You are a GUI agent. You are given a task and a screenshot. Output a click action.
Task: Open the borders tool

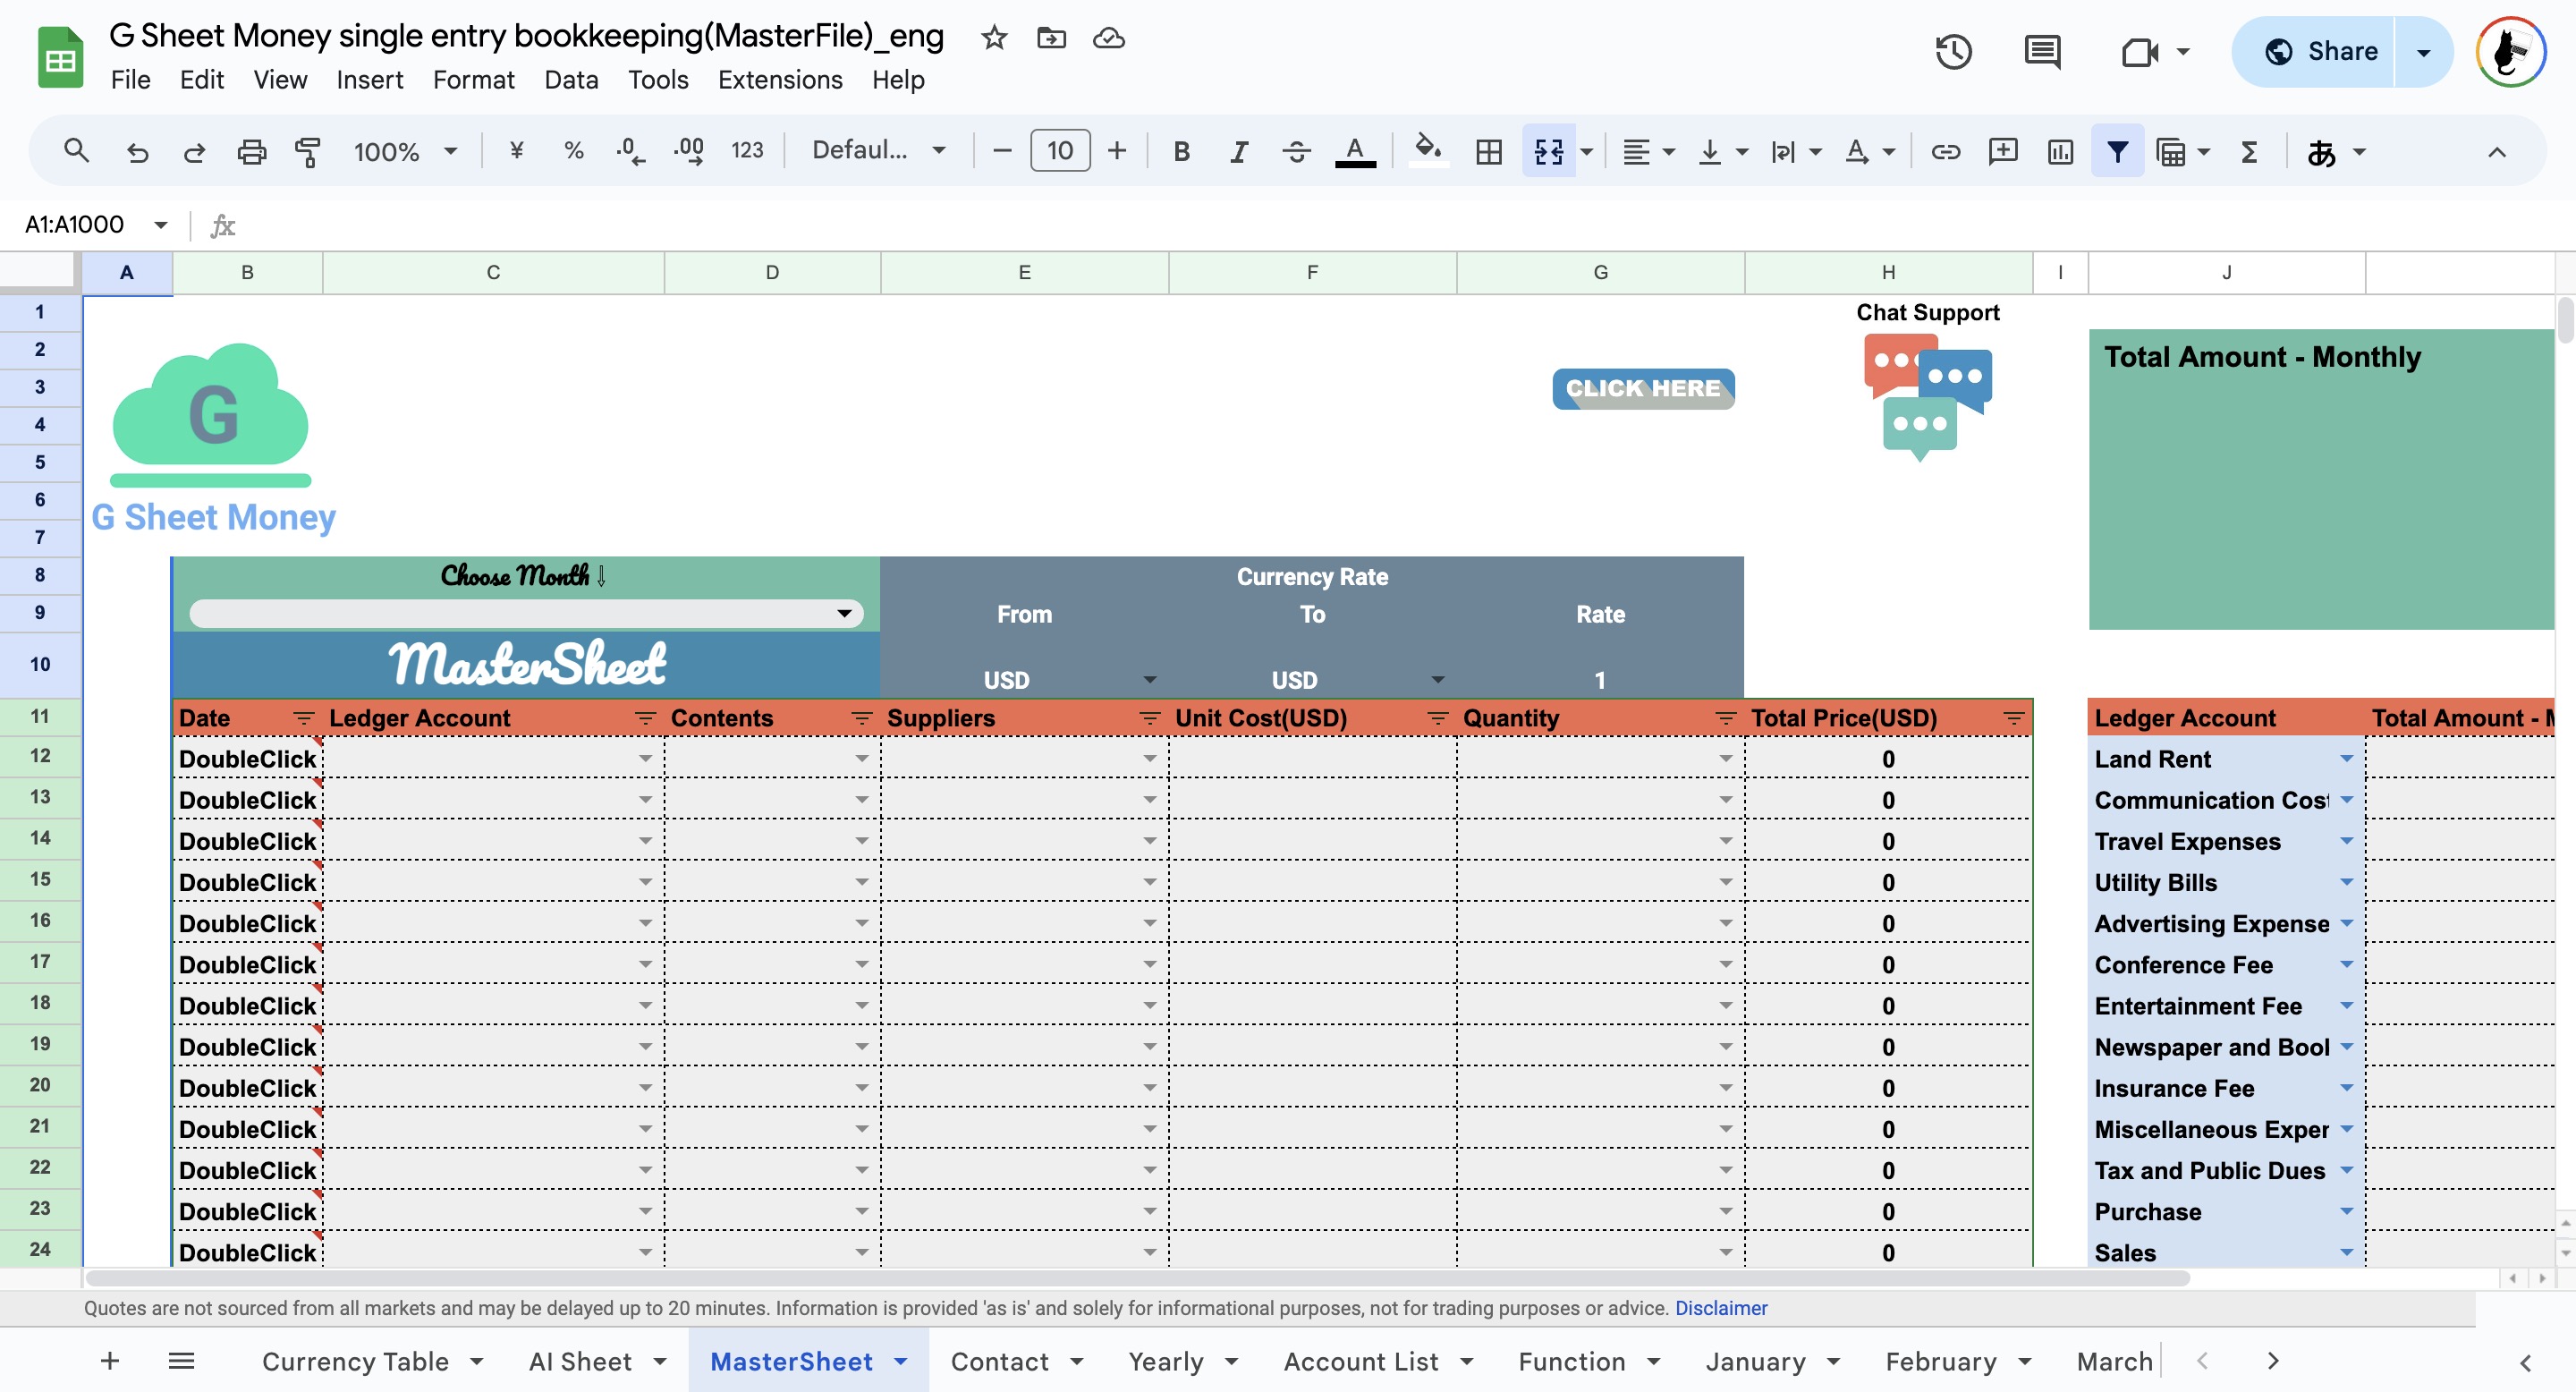tap(1488, 151)
